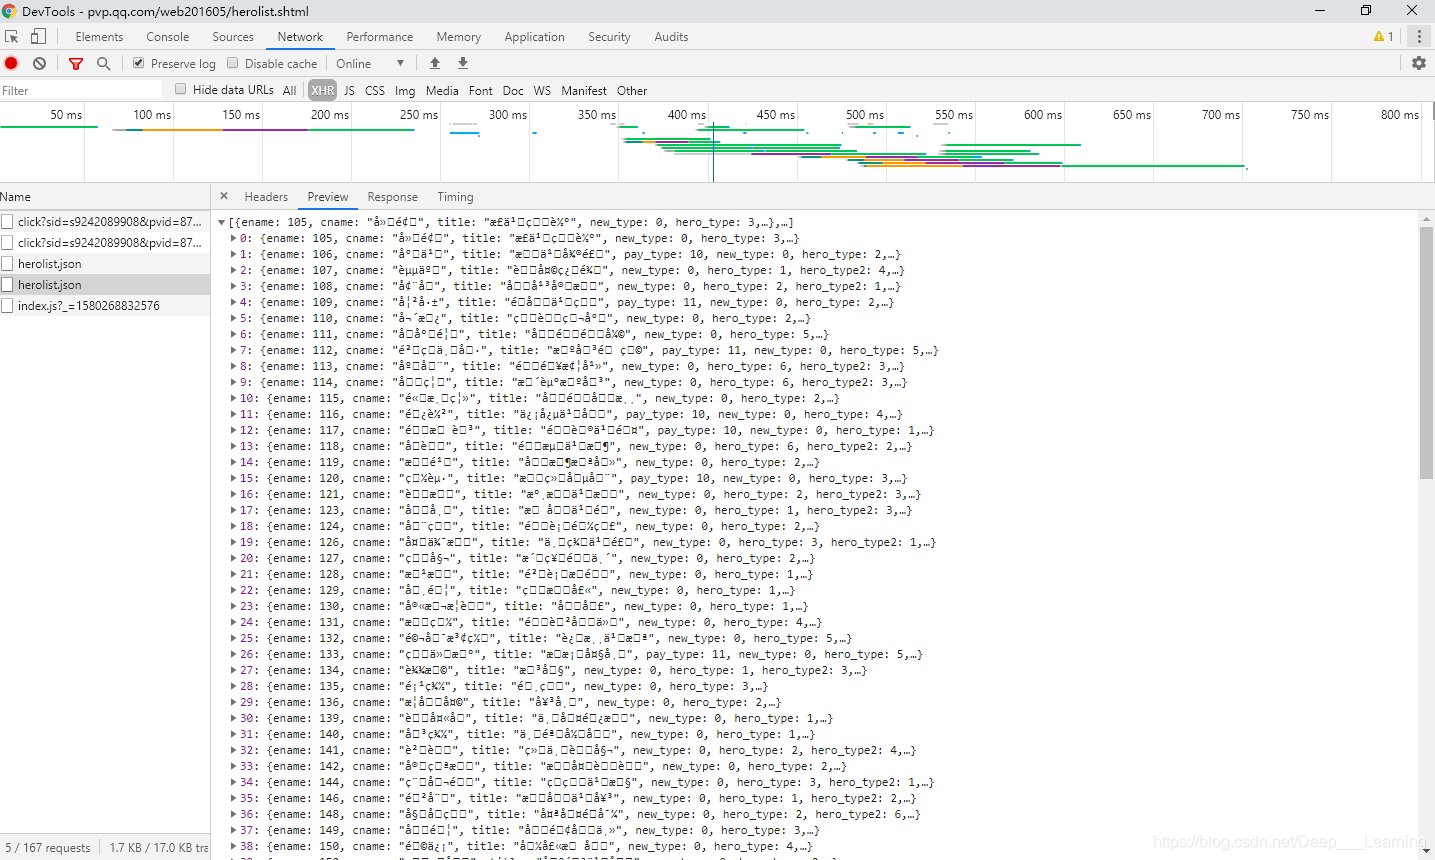Screen dimensions: 1435x860
Task: Close the request details pane
Action: [x=224, y=196]
